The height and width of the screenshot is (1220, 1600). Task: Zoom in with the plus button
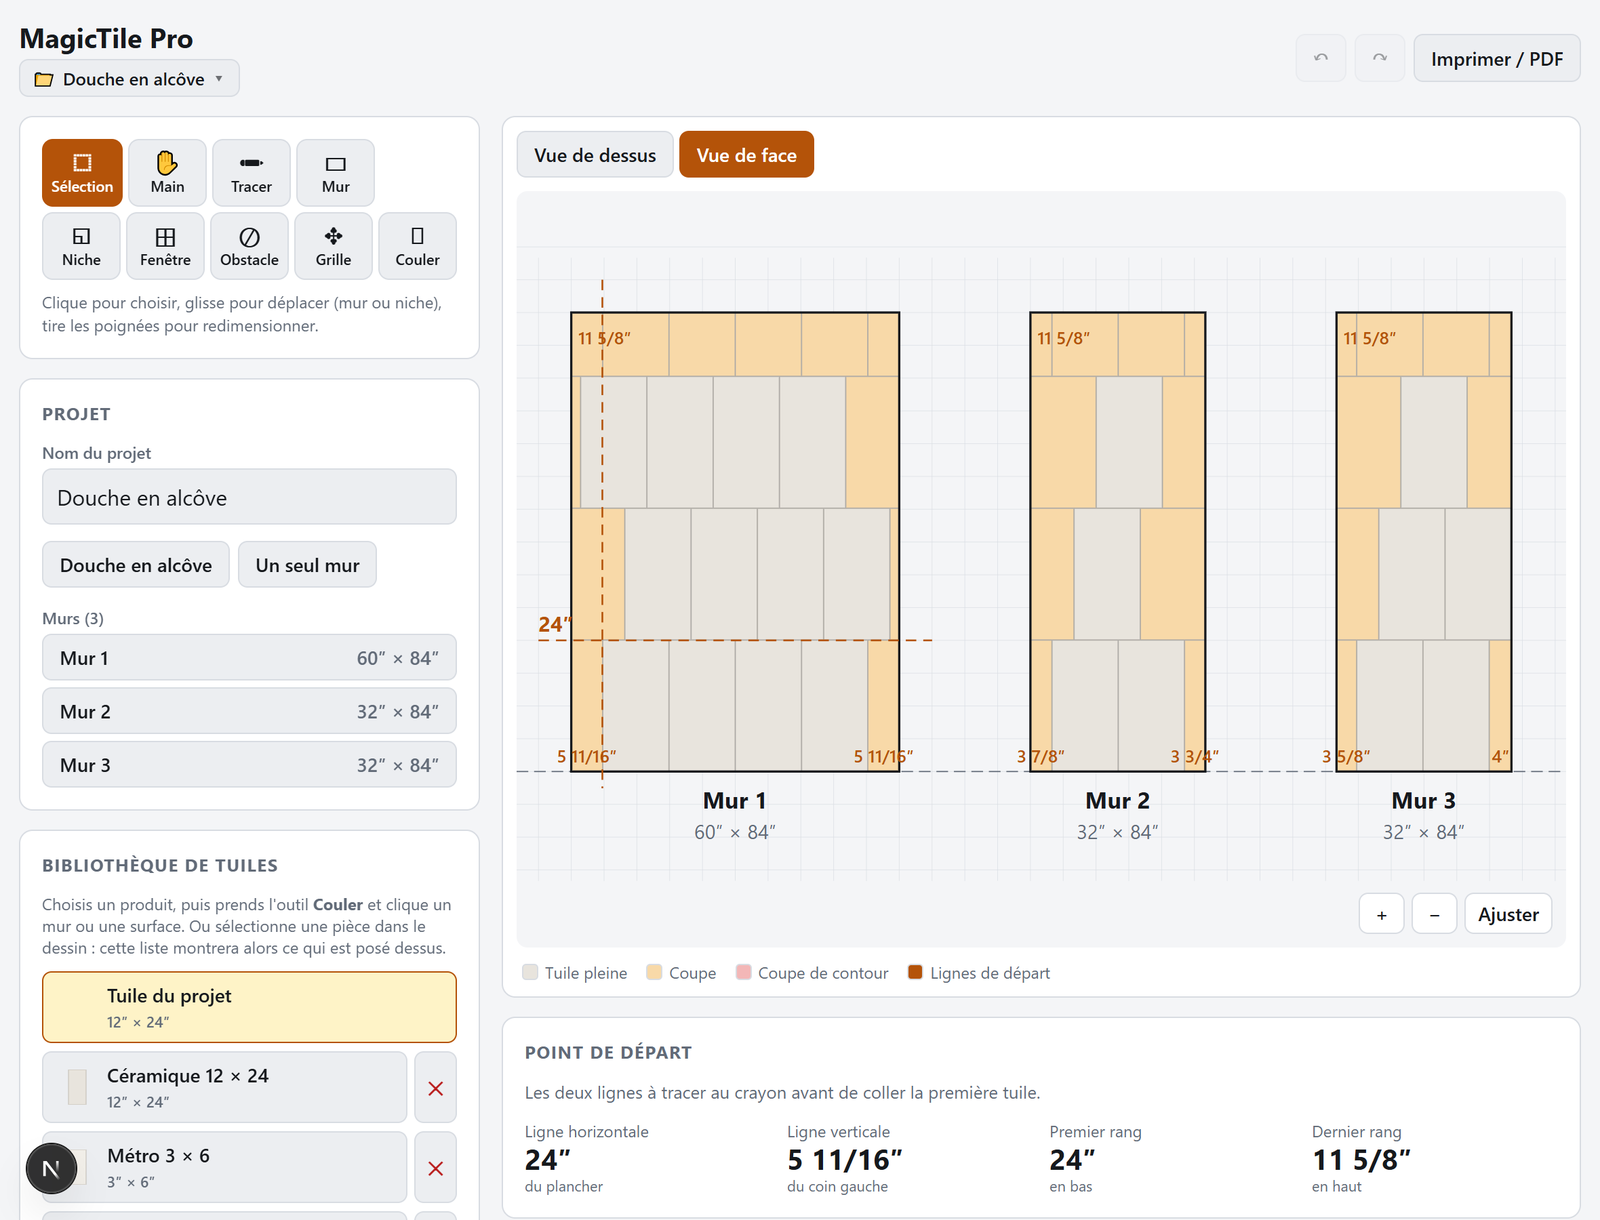pyautogui.click(x=1381, y=914)
